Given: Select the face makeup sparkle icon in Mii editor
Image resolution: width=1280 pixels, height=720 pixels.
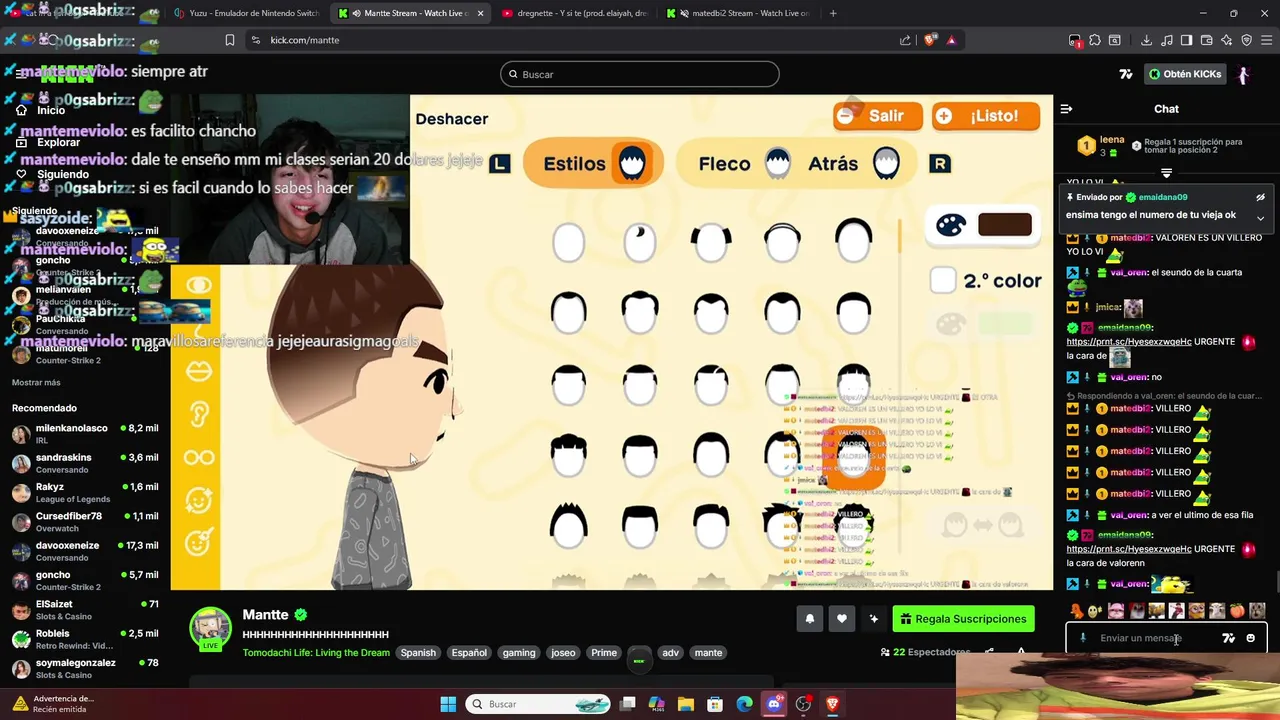Looking at the screenshot, I should coord(199,500).
